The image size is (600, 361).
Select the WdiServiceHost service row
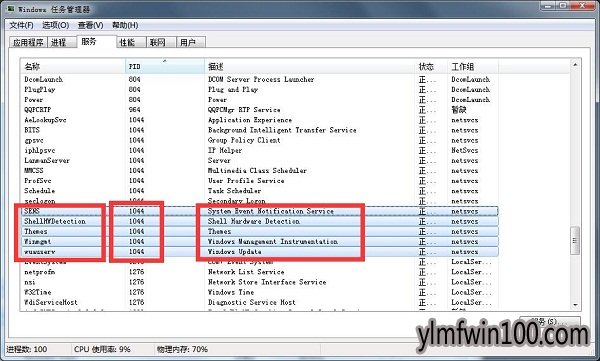(x=259, y=302)
